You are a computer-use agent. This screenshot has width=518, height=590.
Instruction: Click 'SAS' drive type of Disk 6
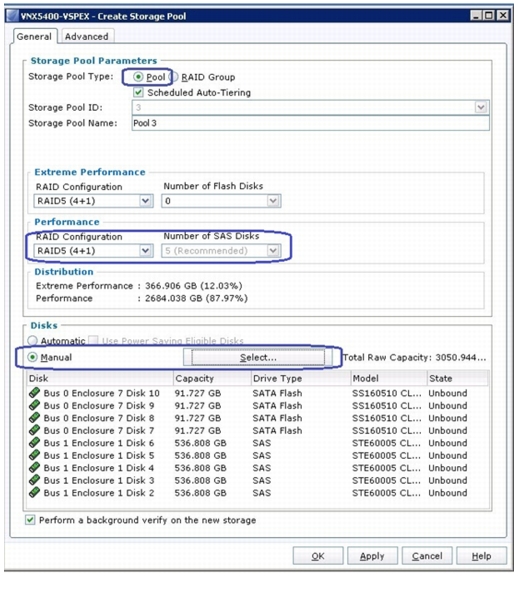[x=262, y=442]
